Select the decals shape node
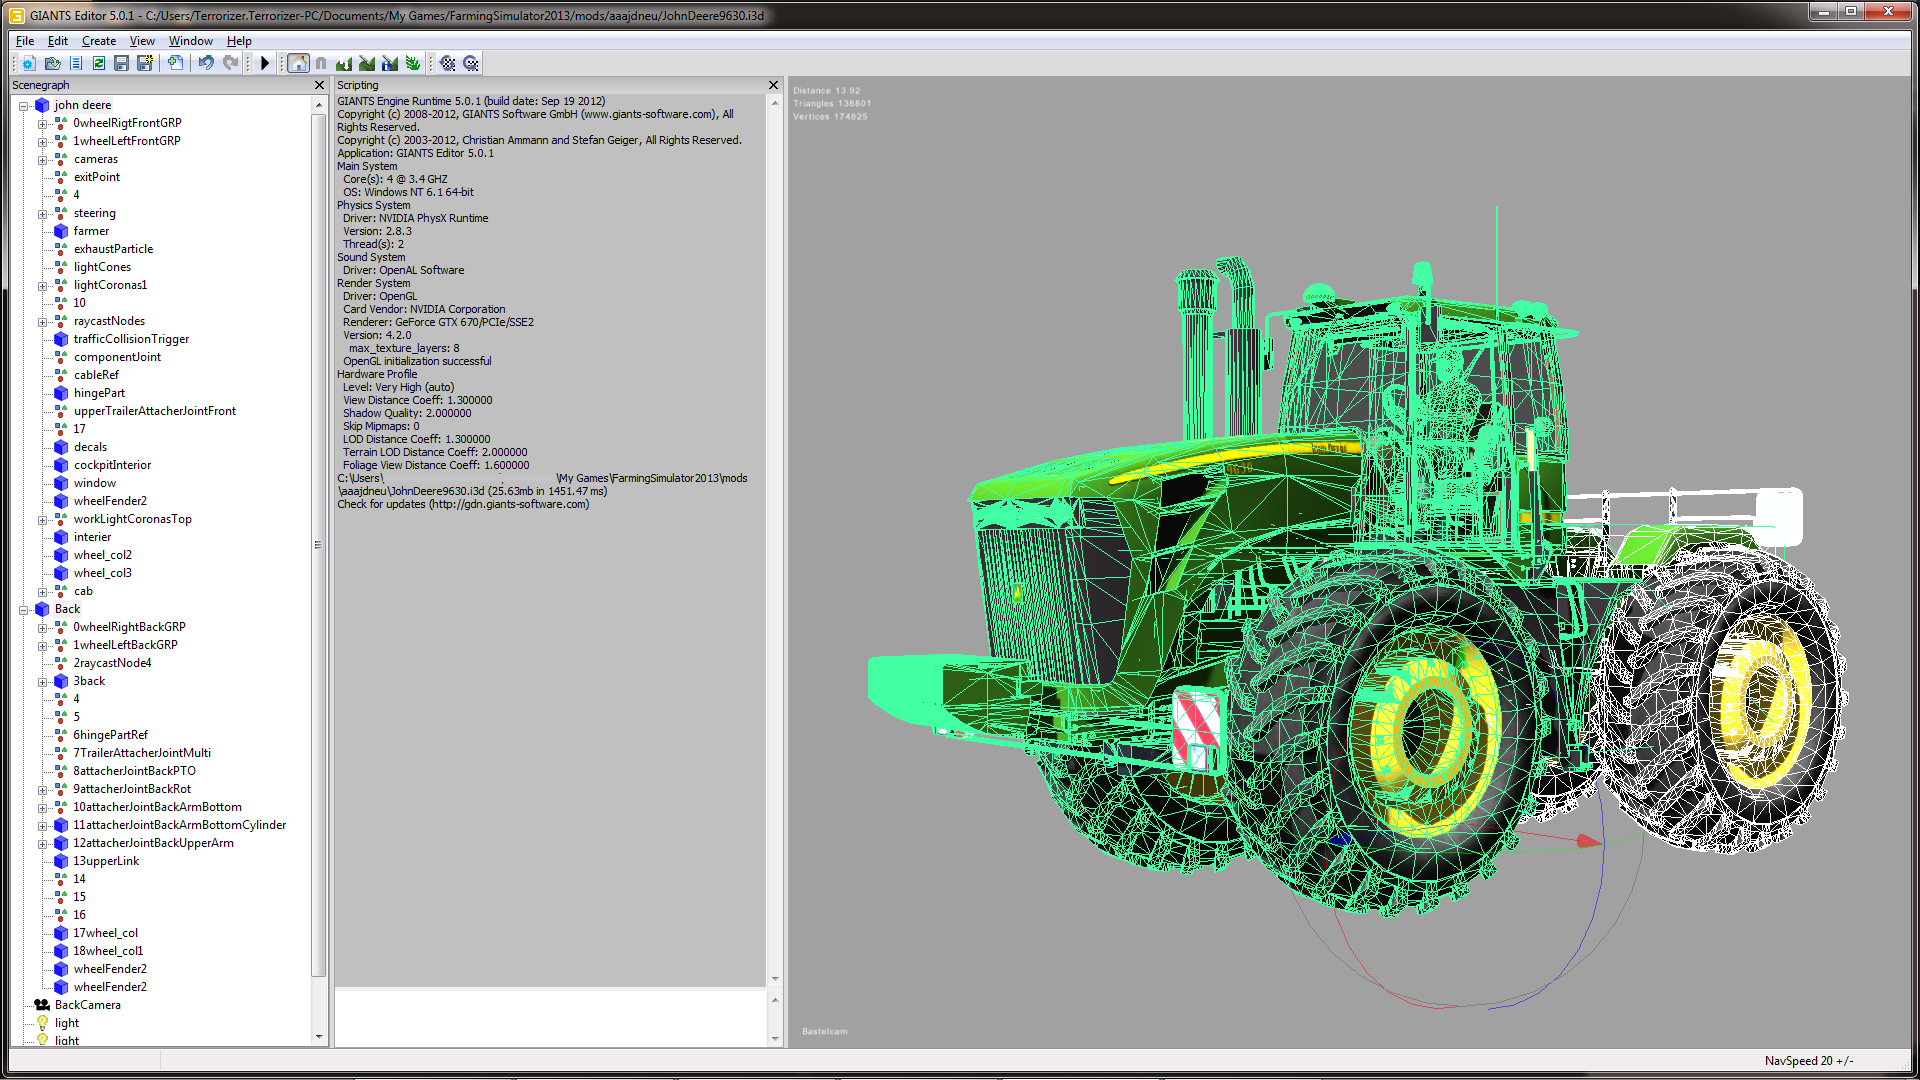This screenshot has width=1920, height=1080. pyautogui.click(x=90, y=447)
